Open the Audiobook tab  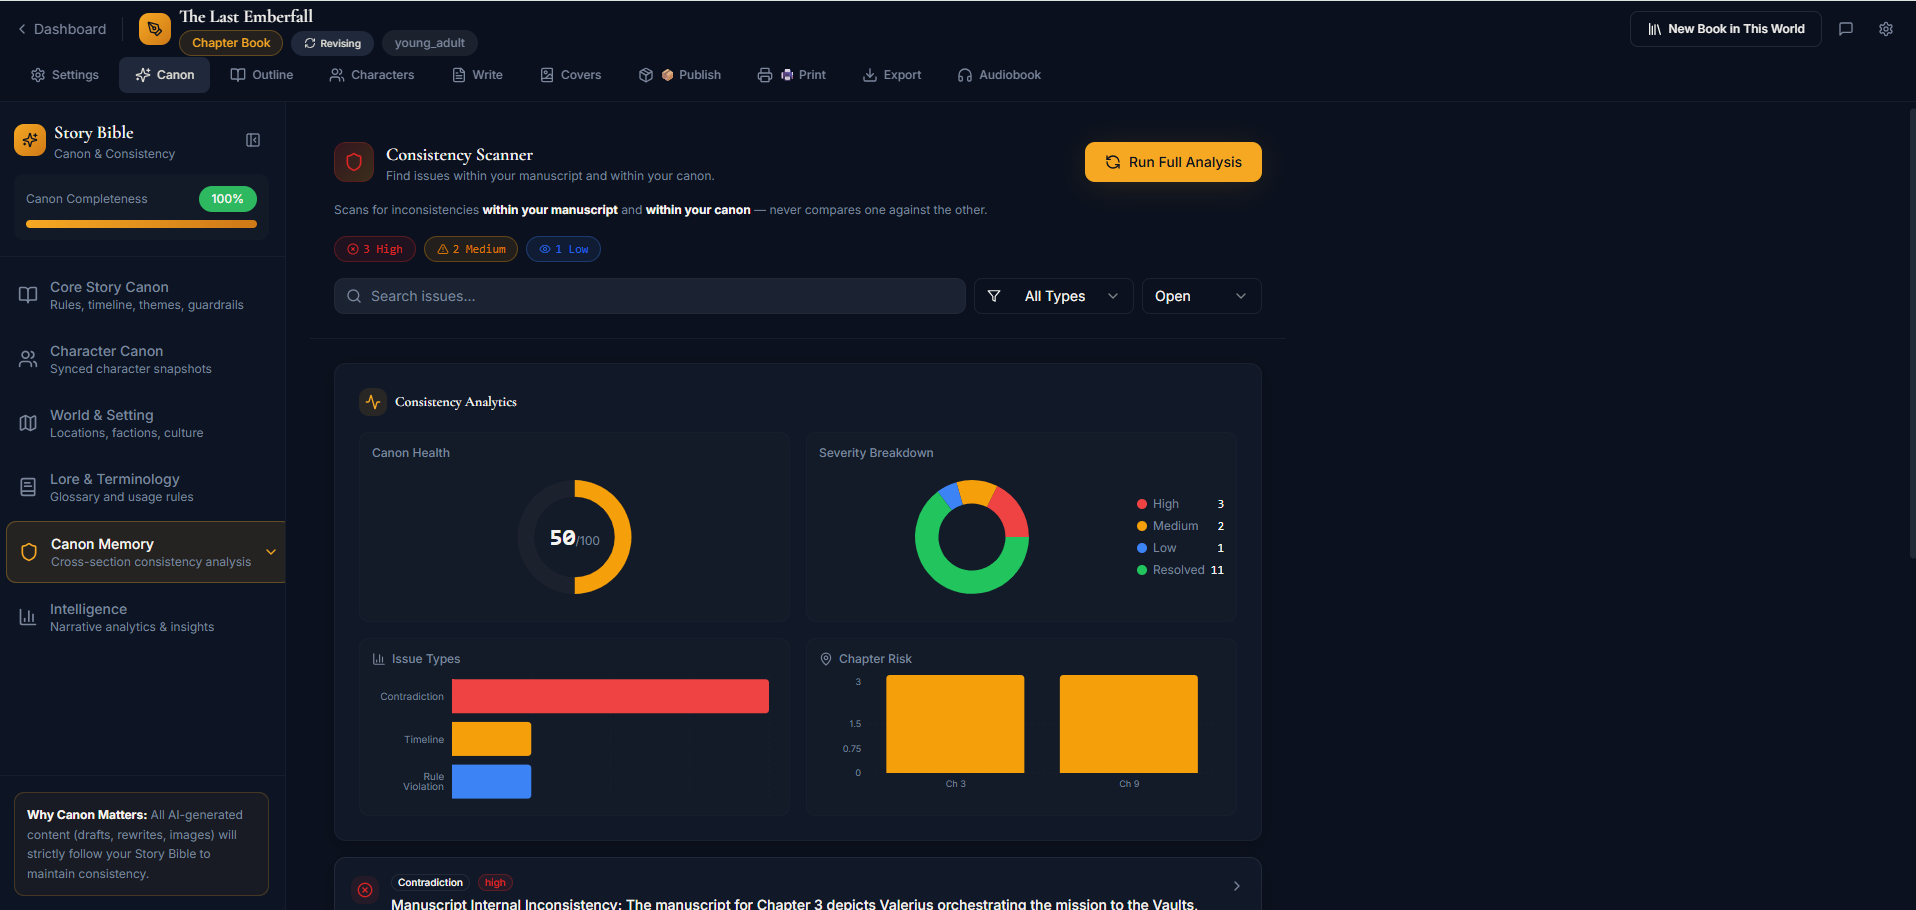click(x=1000, y=75)
